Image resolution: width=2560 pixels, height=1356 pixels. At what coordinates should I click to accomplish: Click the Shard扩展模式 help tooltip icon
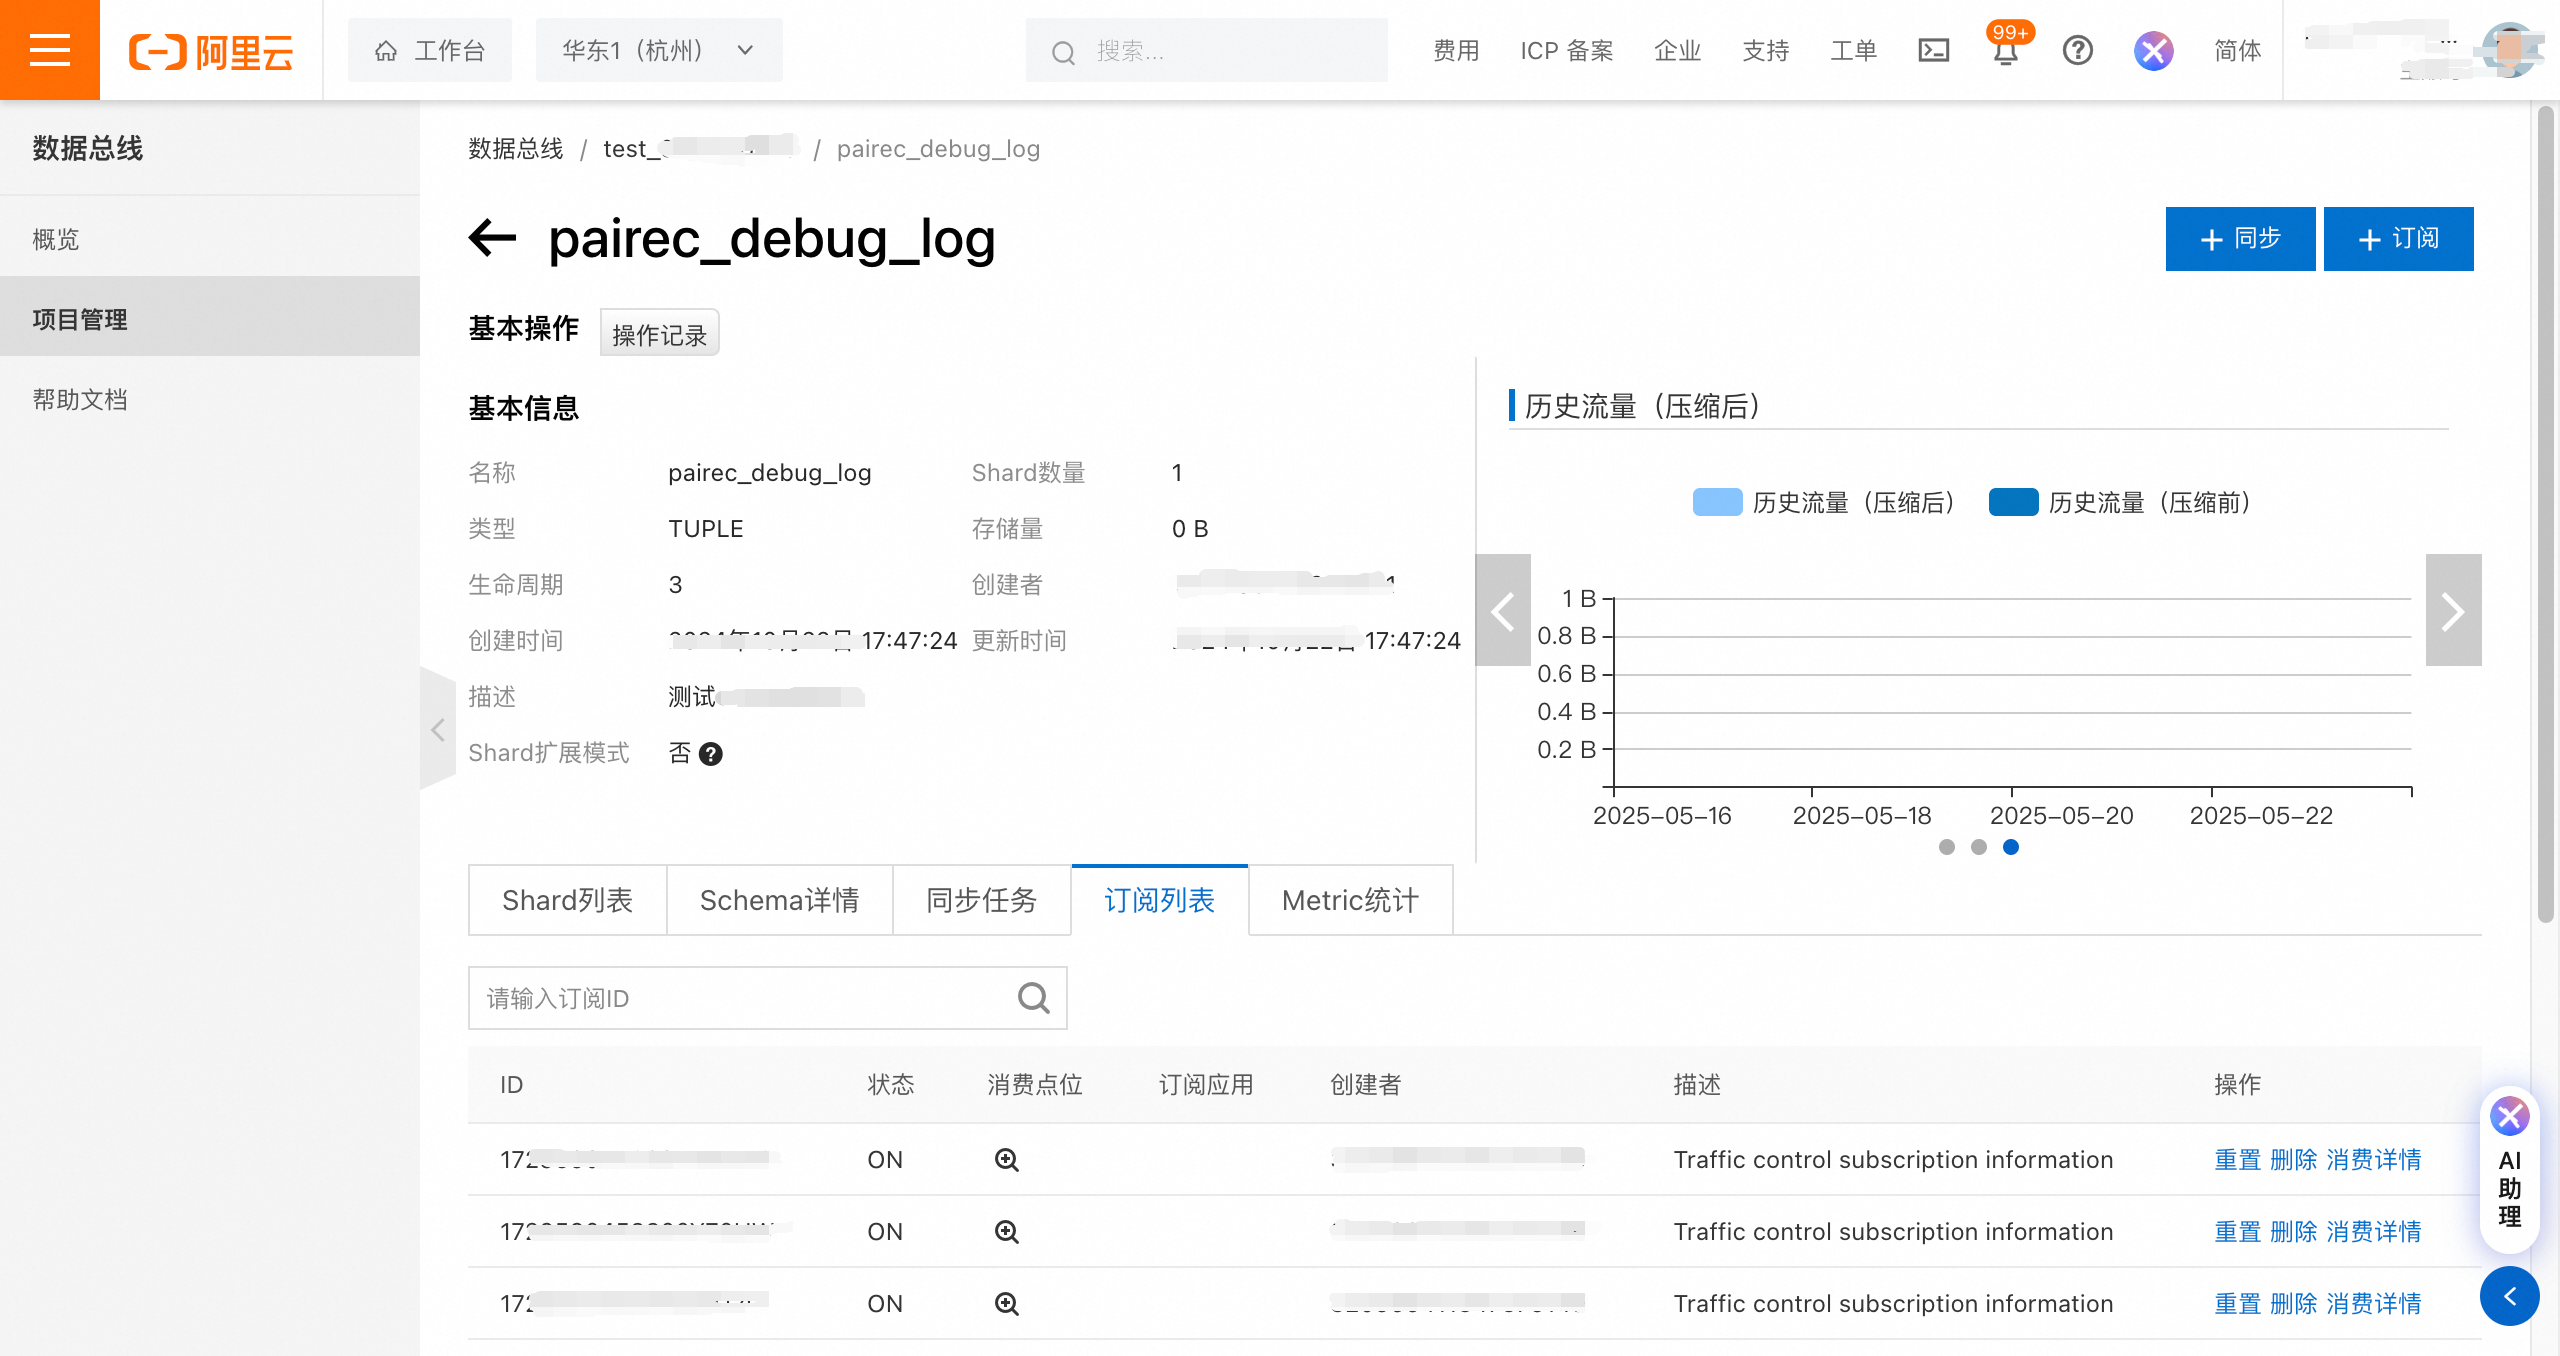tap(711, 754)
